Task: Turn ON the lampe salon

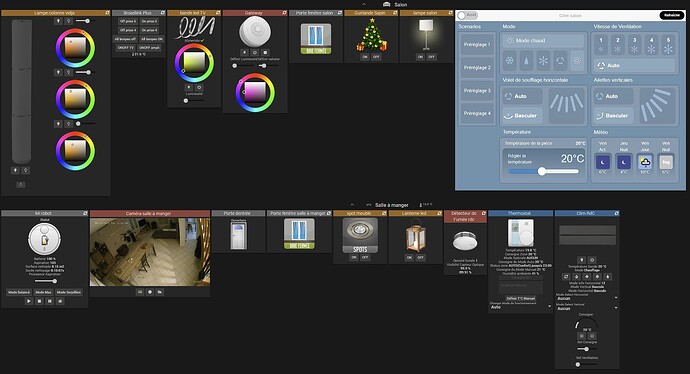Action: (x=420, y=57)
